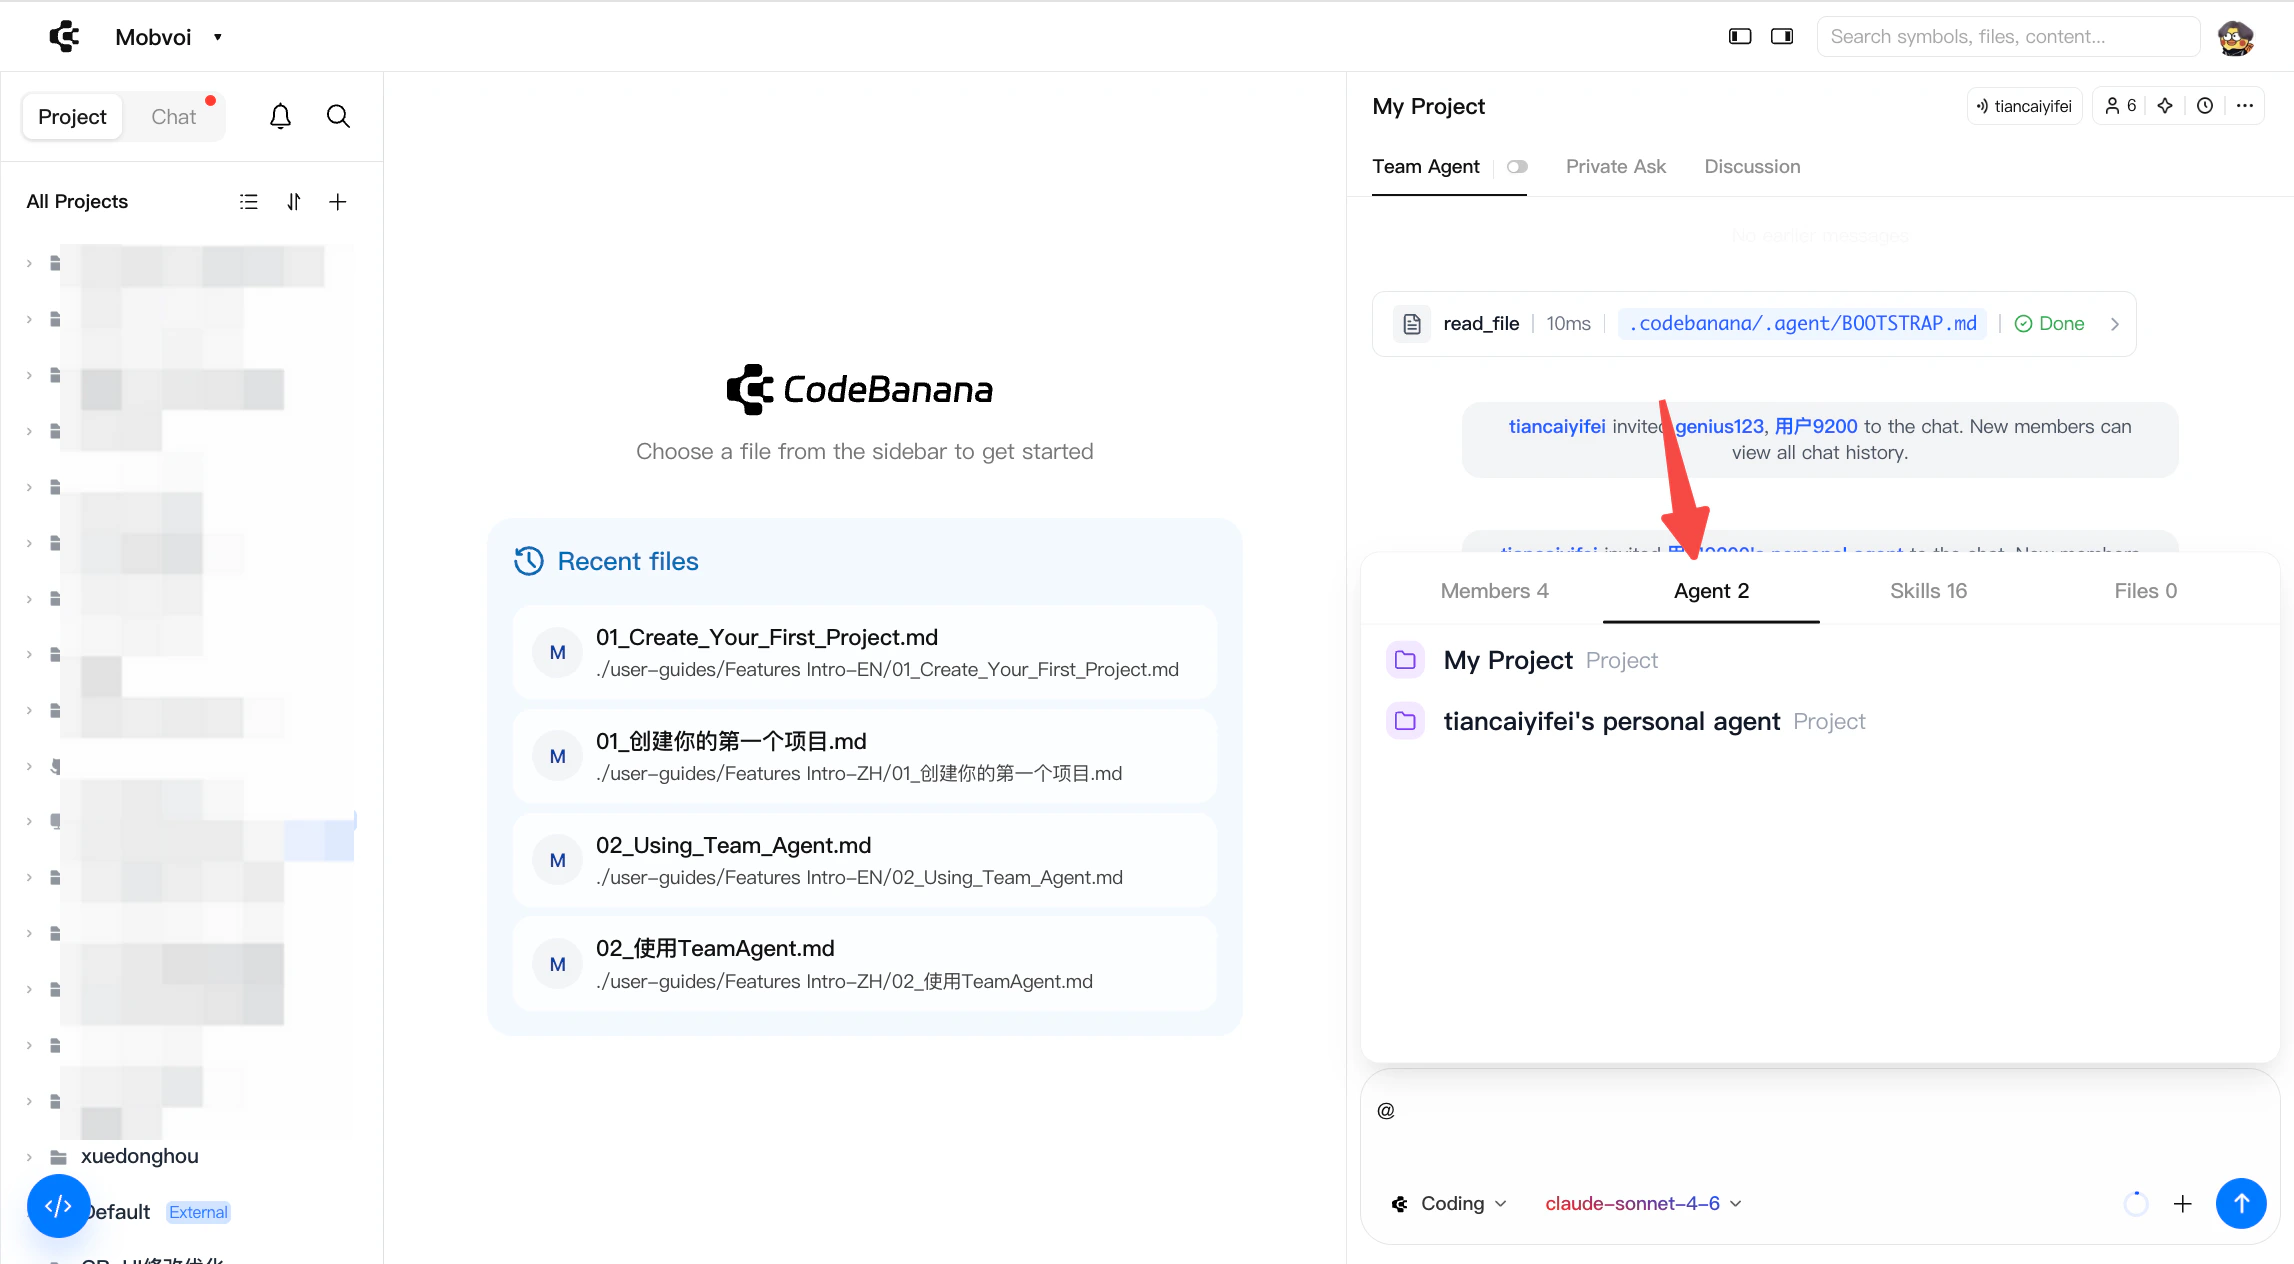
Task: Select tiancaiyifei's personal agent in the list
Action: [1820, 722]
